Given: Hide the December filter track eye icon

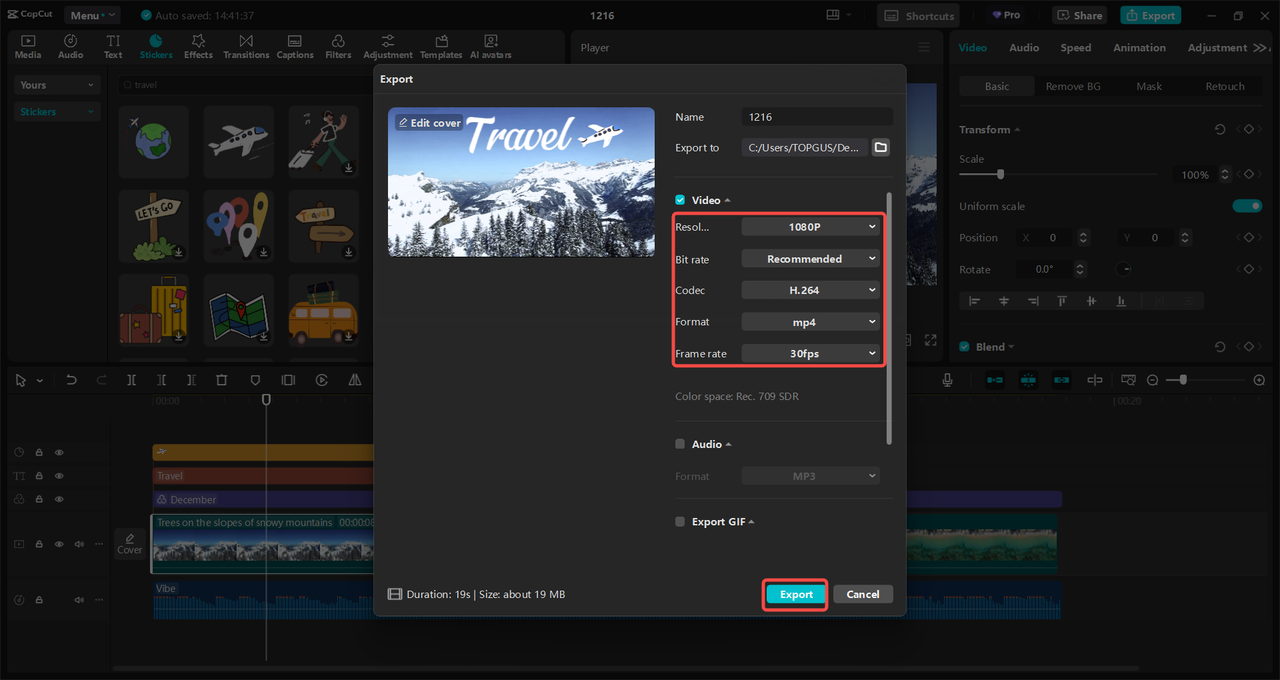Looking at the screenshot, I should [x=59, y=499].
